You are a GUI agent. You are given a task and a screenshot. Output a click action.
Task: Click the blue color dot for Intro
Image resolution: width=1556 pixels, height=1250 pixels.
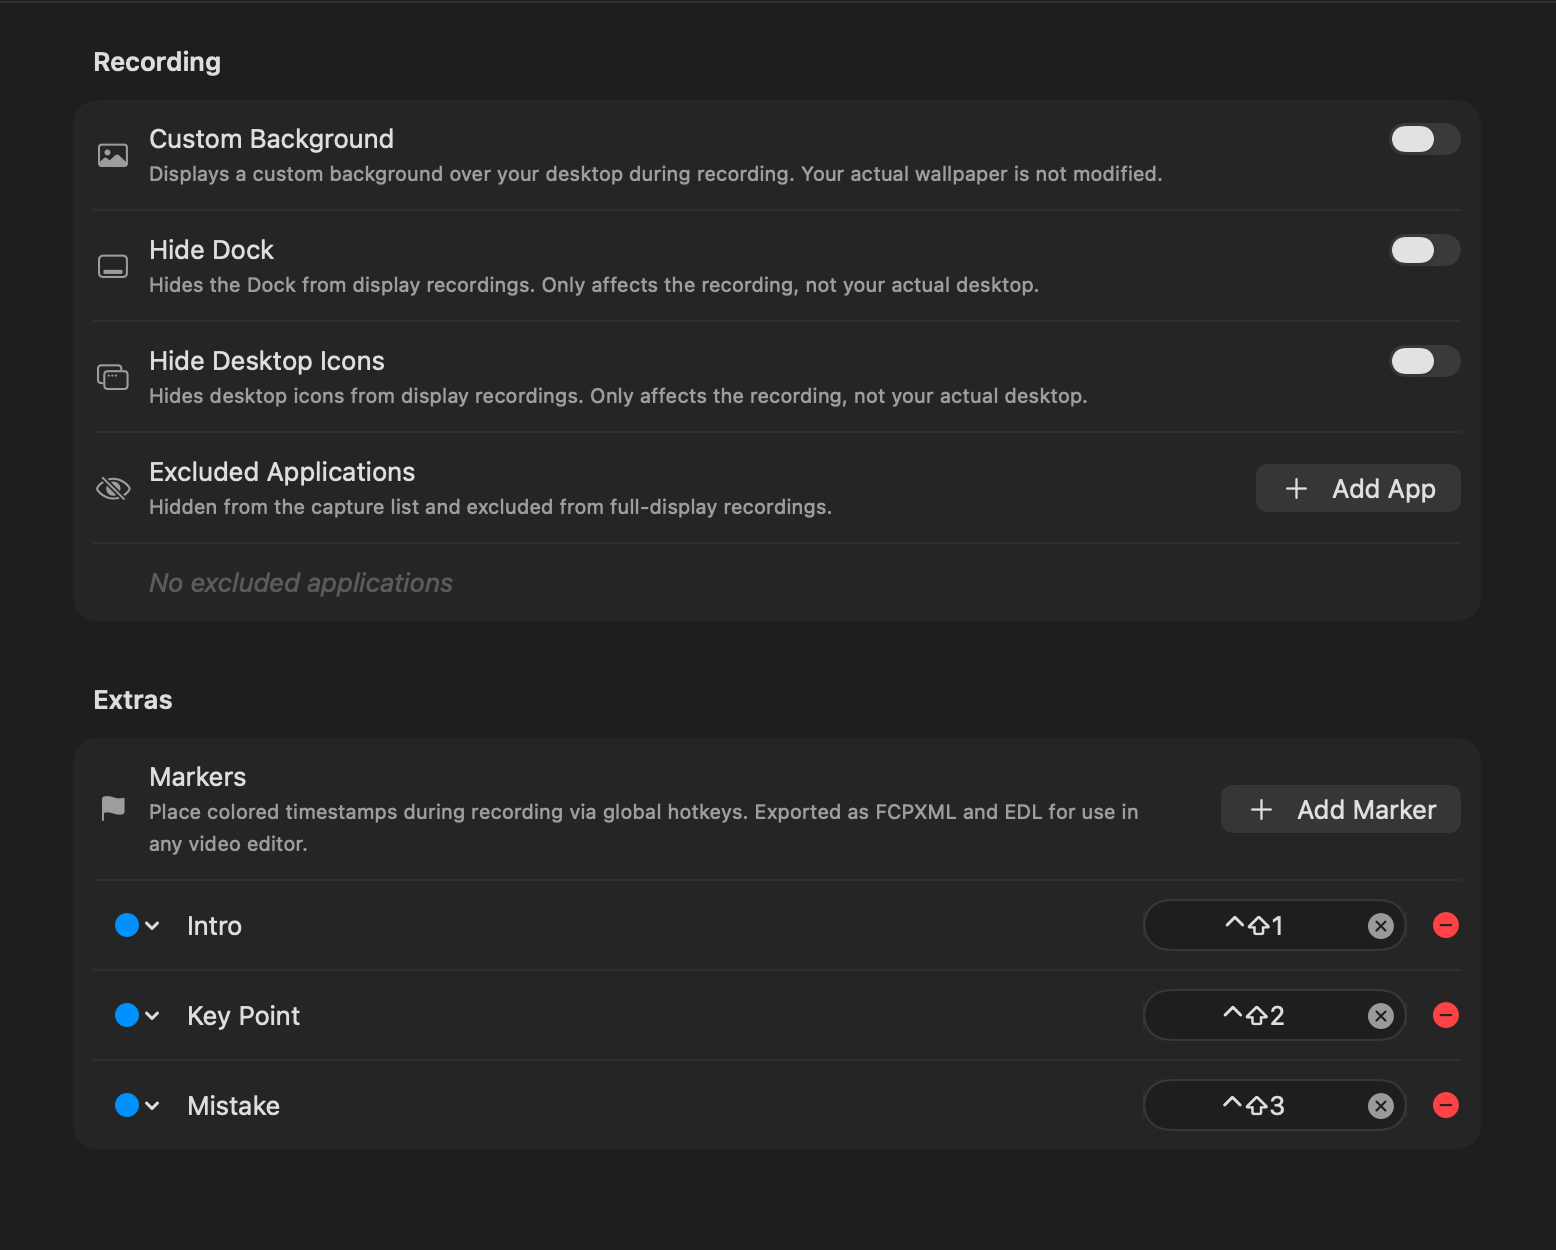(127, 925)
